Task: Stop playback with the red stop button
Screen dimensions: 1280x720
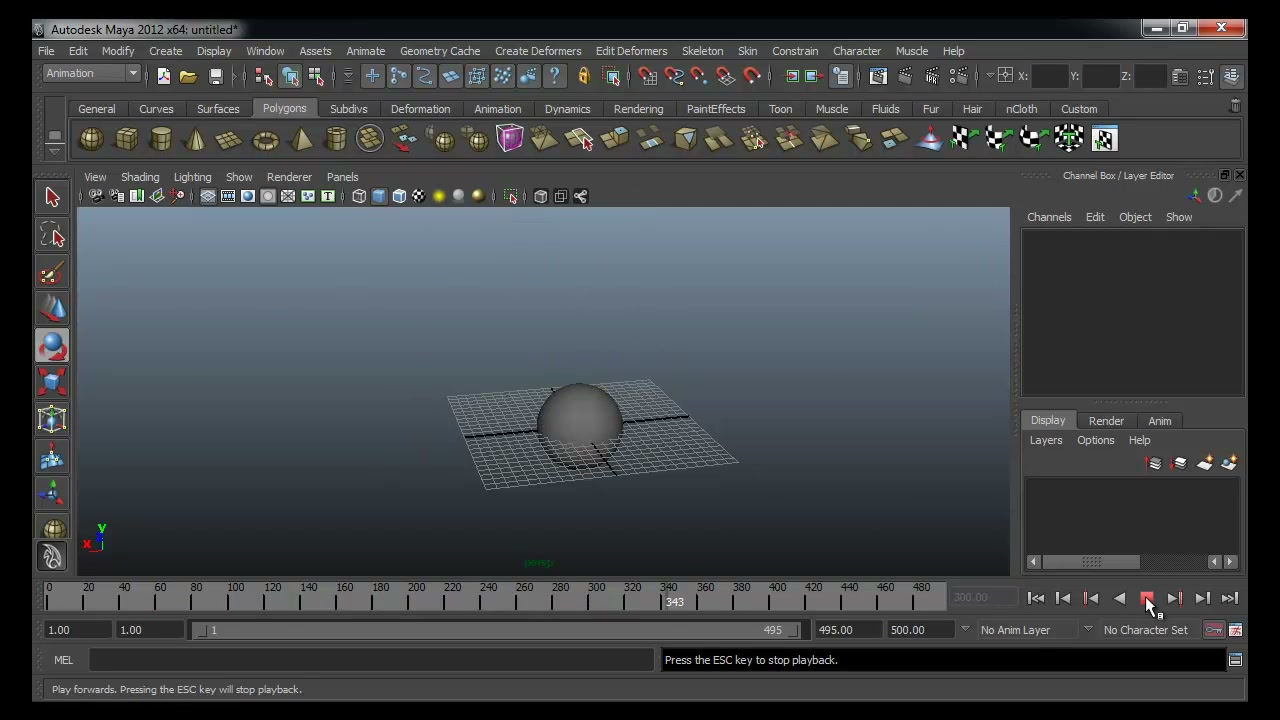Action: (1147, 598)
